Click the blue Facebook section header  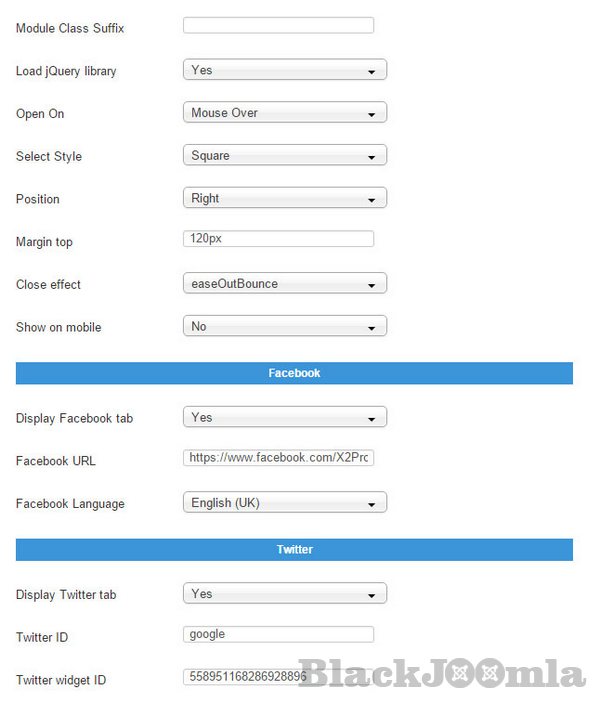tap(294, 373)
